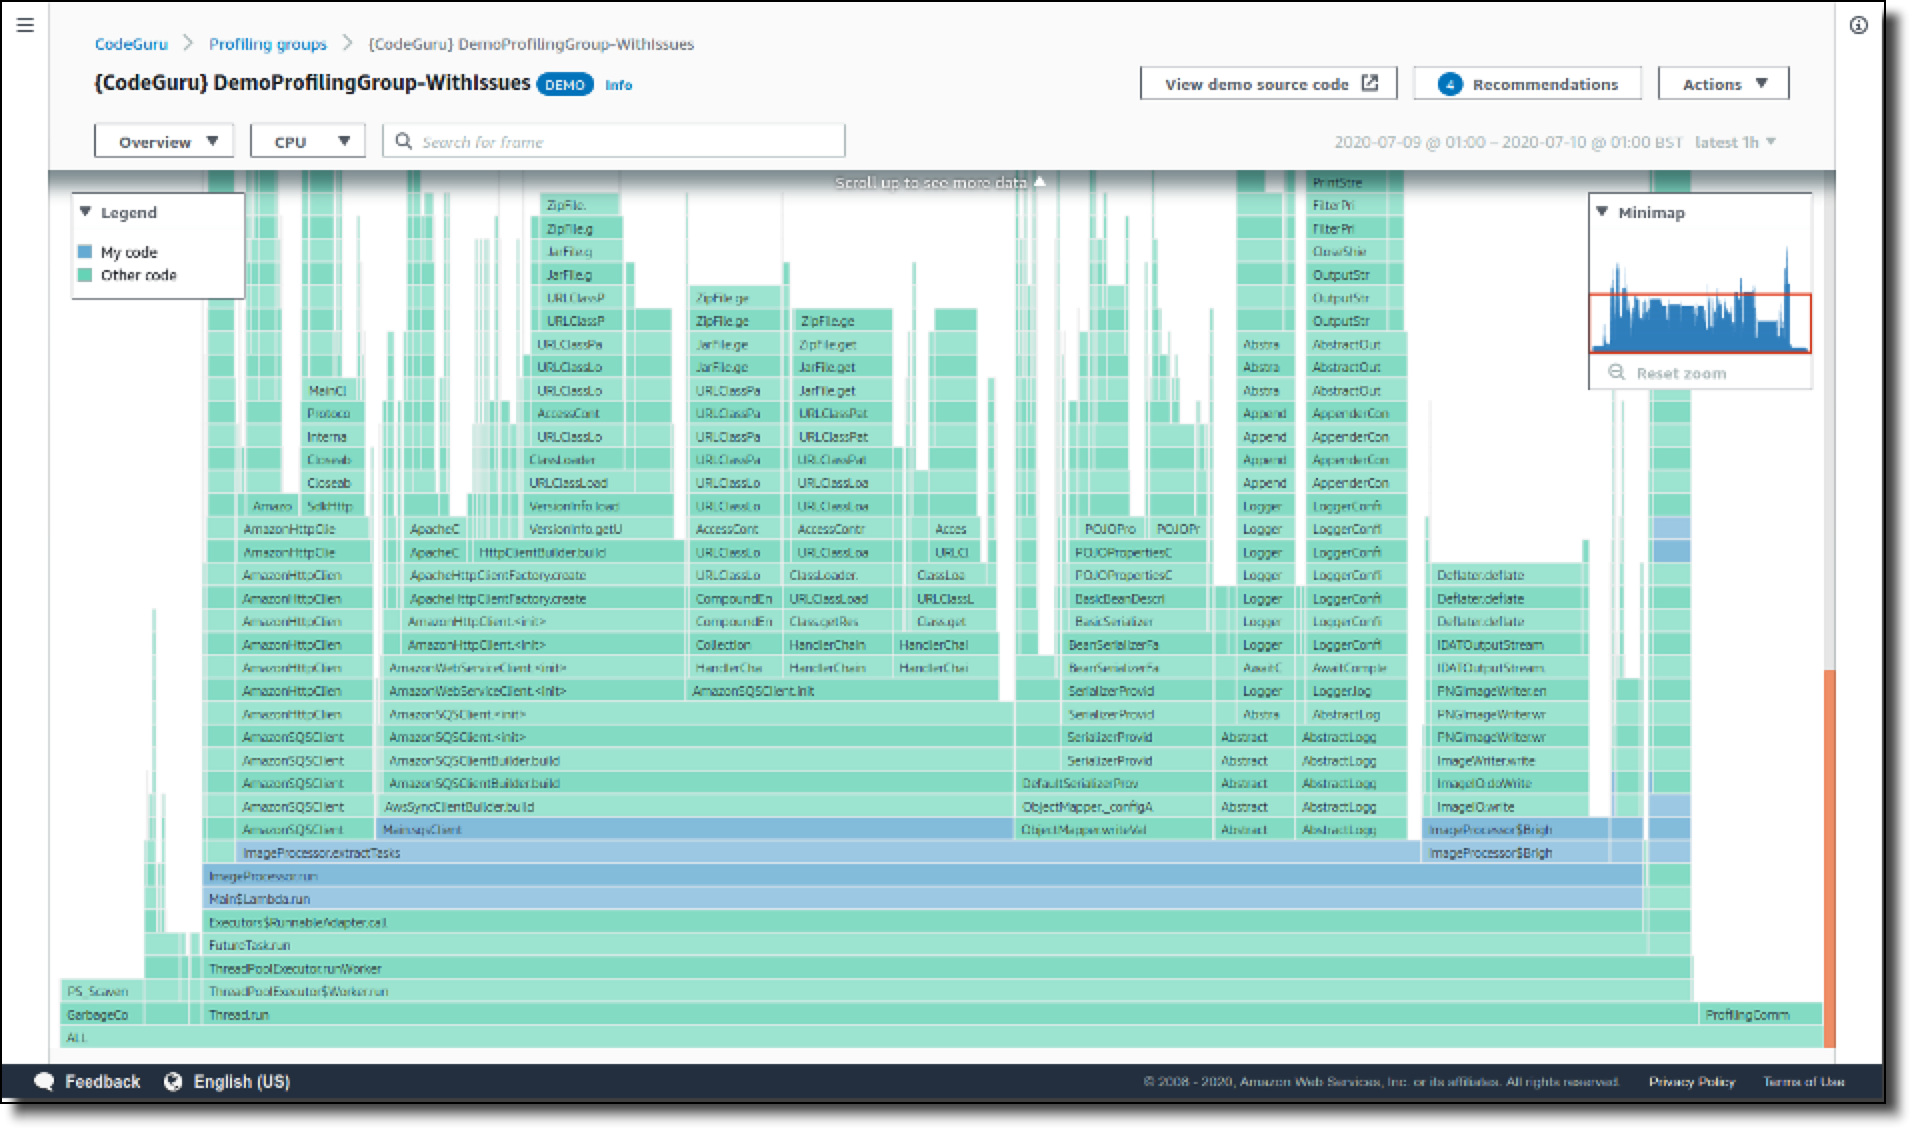Viewport: 1910px width, 1128px height.
Task: Click the blue ImageProcessor.run frame
Action: point(923,876)
